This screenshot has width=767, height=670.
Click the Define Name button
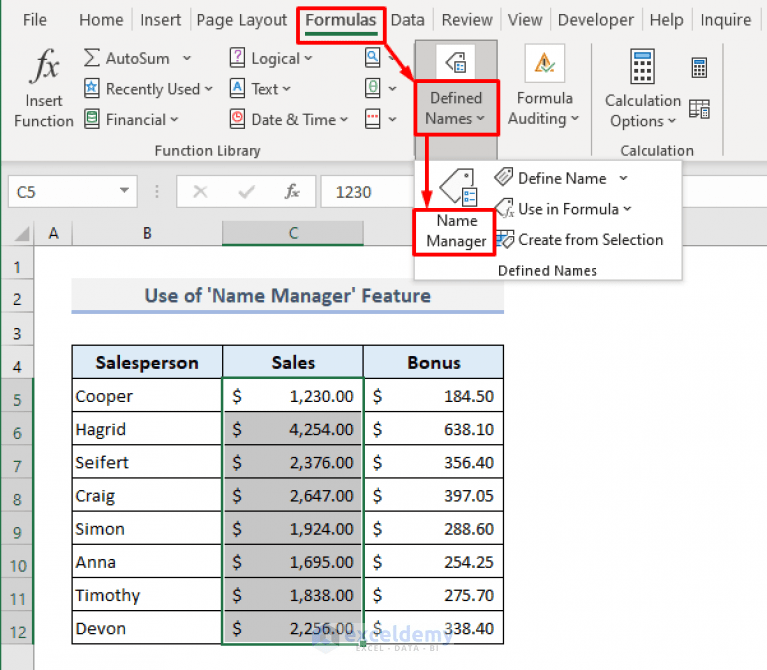click(x=552, y=178)
